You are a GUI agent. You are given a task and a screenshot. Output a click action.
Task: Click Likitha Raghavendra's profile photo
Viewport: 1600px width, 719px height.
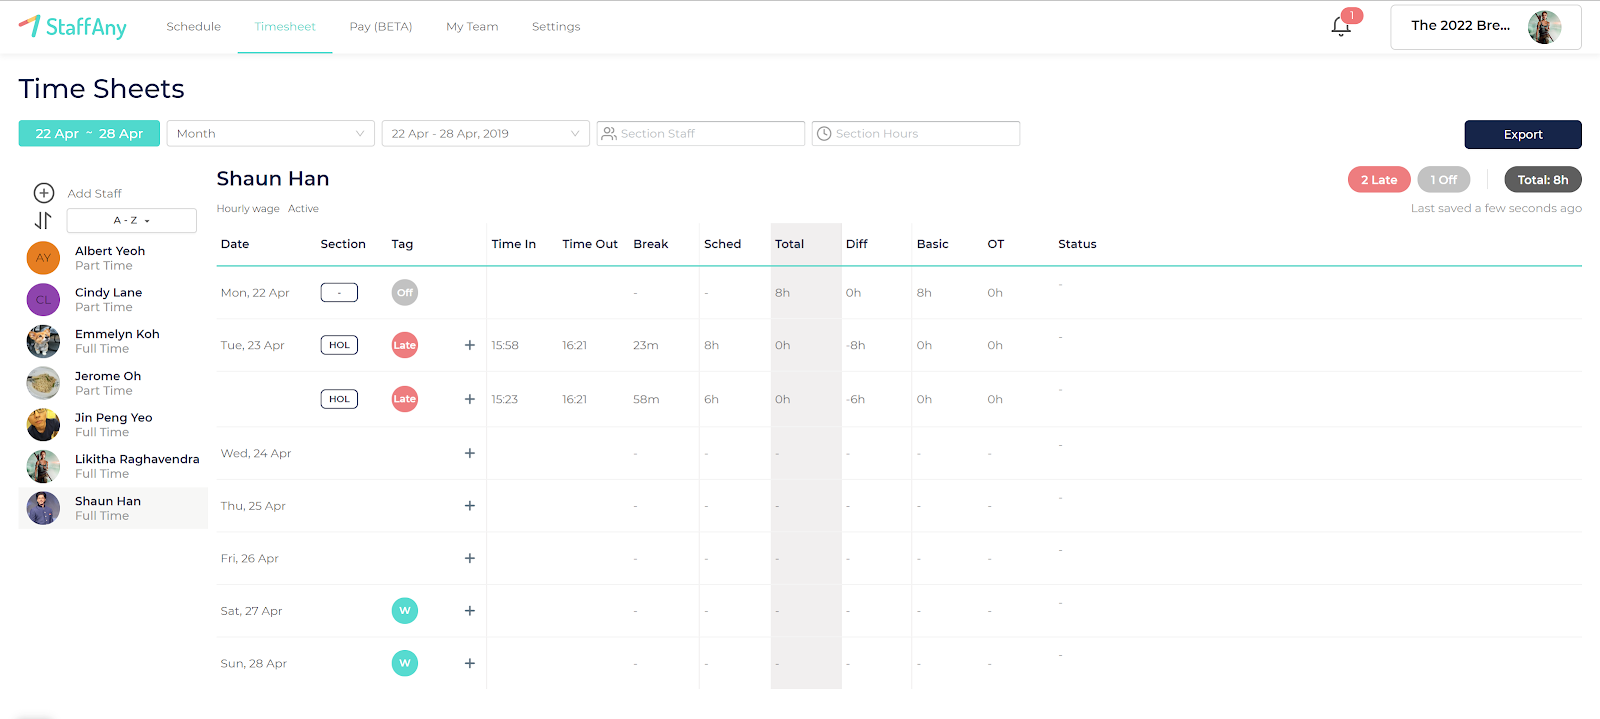click(43, 466)
